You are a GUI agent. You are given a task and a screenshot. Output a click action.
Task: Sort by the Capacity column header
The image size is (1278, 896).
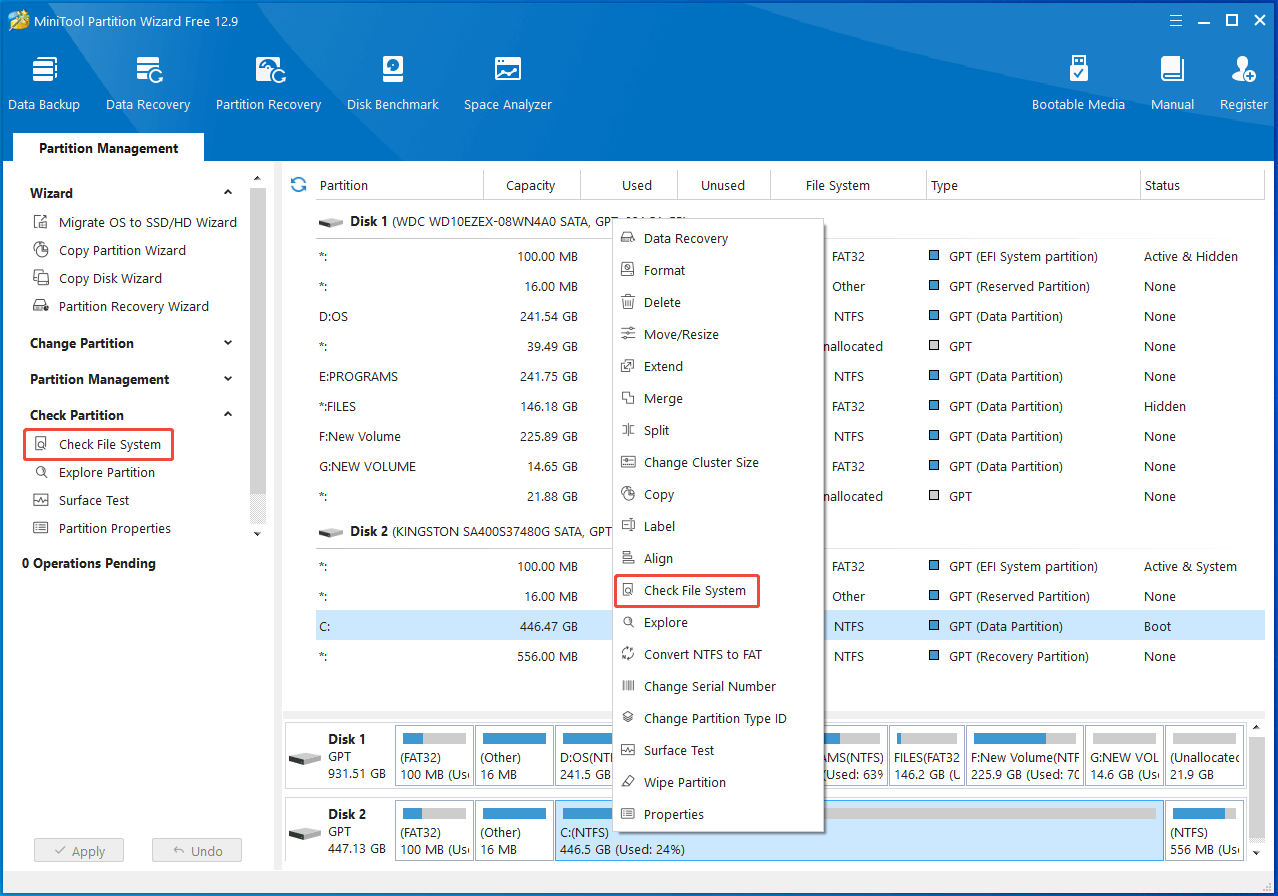point(531,185)
